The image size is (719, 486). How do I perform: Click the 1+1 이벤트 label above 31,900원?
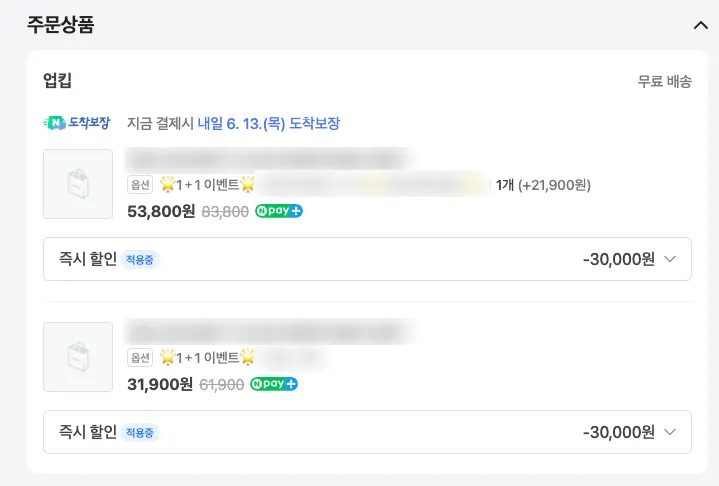[x=208, y=358]
